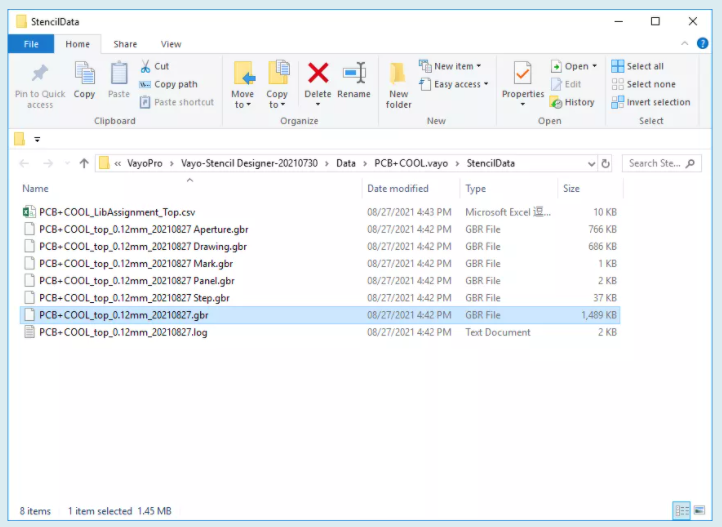Image resolution: width=722 pixels, height=527 pixels.
Task: Select the Panel.gbr file
Action: 320,281
